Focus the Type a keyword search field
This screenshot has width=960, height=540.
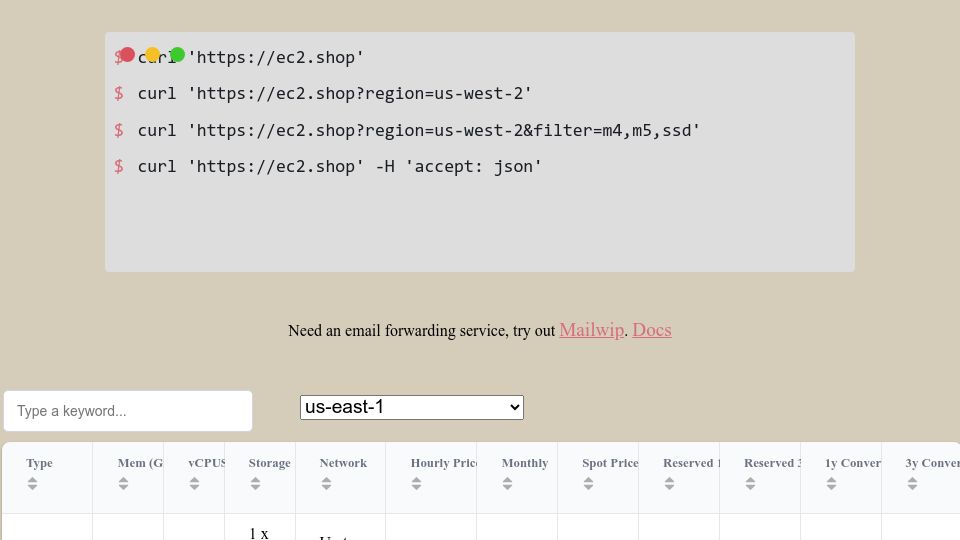[128, 411]
